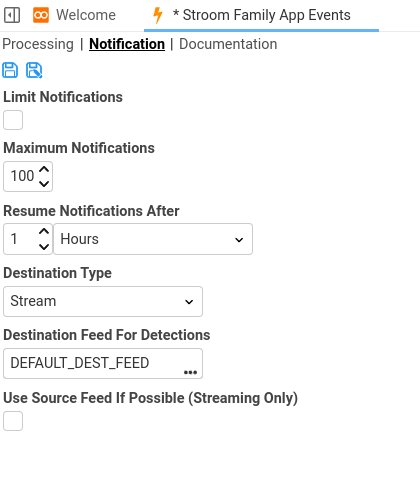
Task: Click the Save As icon
Action: click(x=34, y=70)
